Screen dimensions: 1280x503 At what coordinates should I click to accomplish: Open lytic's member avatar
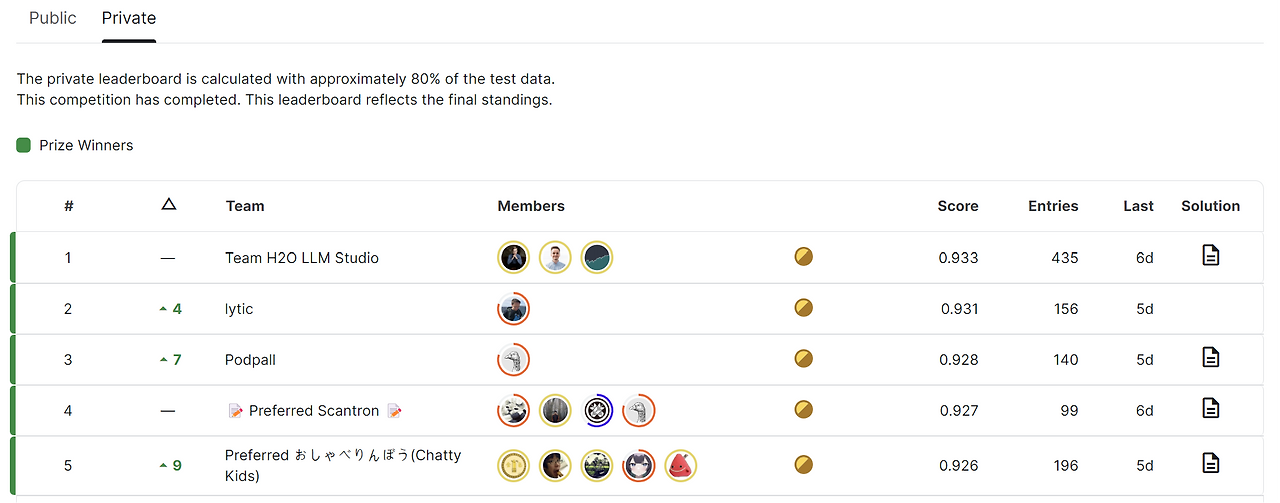click(x=513, y=309)
